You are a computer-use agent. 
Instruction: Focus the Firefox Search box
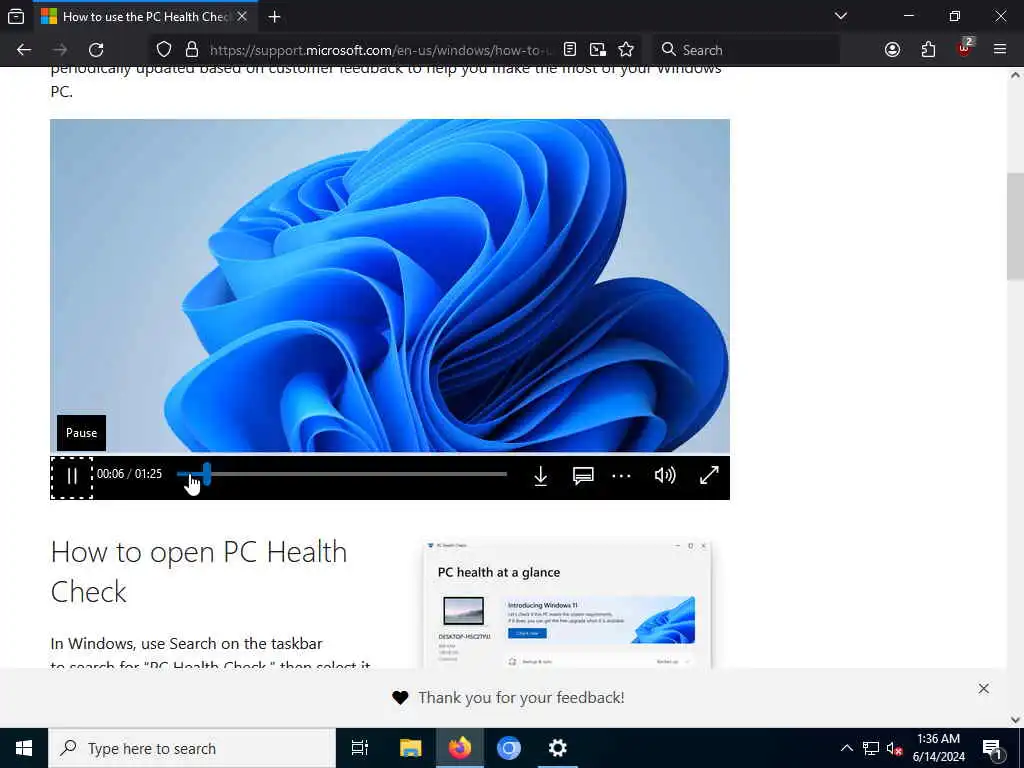(x=746, y=50)
